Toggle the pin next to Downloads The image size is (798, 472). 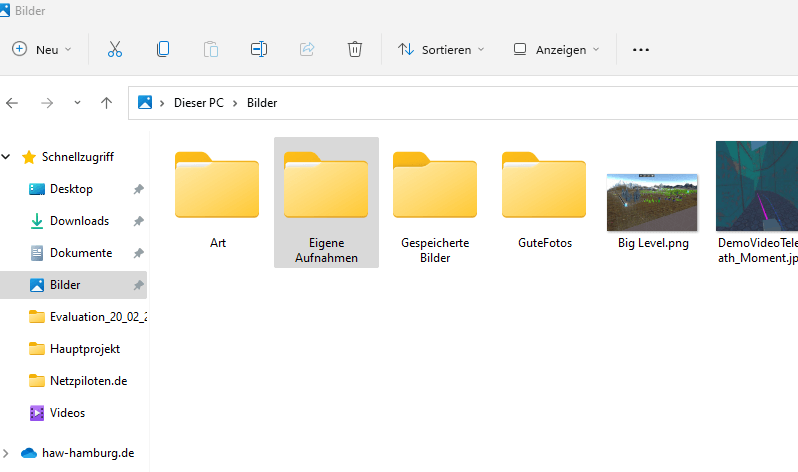click(x=138, y=221)
